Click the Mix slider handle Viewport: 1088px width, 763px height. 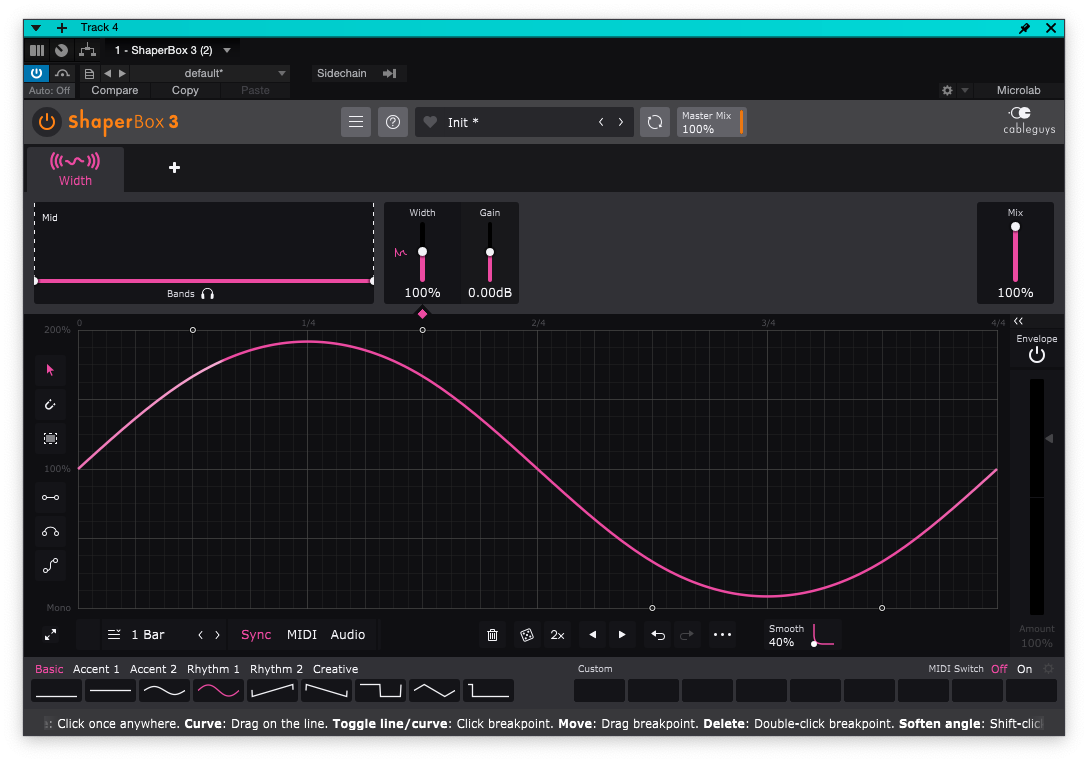tap(1015, 227)
